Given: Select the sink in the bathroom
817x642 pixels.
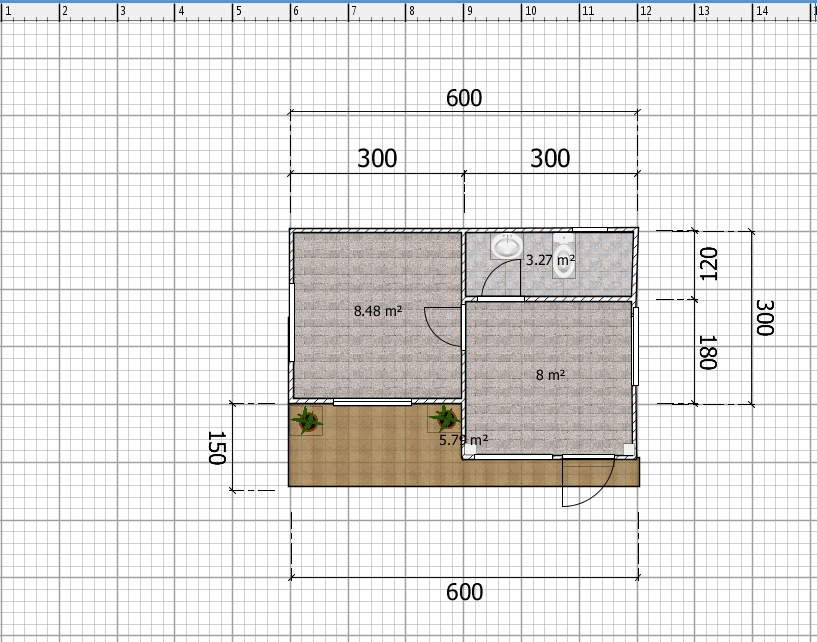Looking at the screenshot, I should [507, 247].
